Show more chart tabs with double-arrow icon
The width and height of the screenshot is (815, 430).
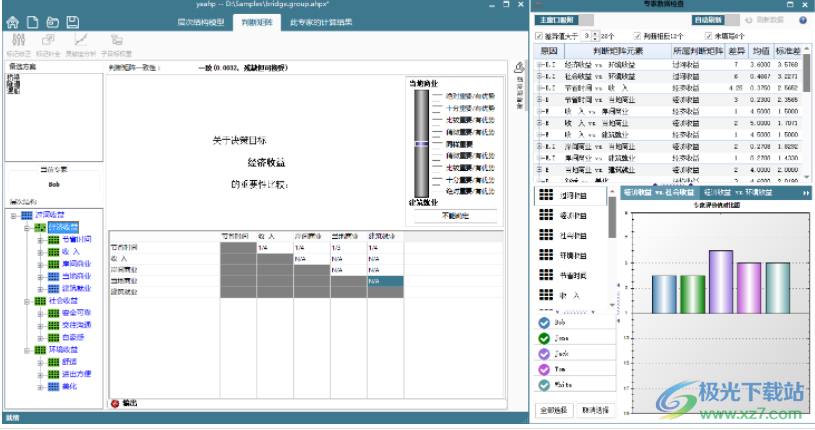(x=806, y=193)
